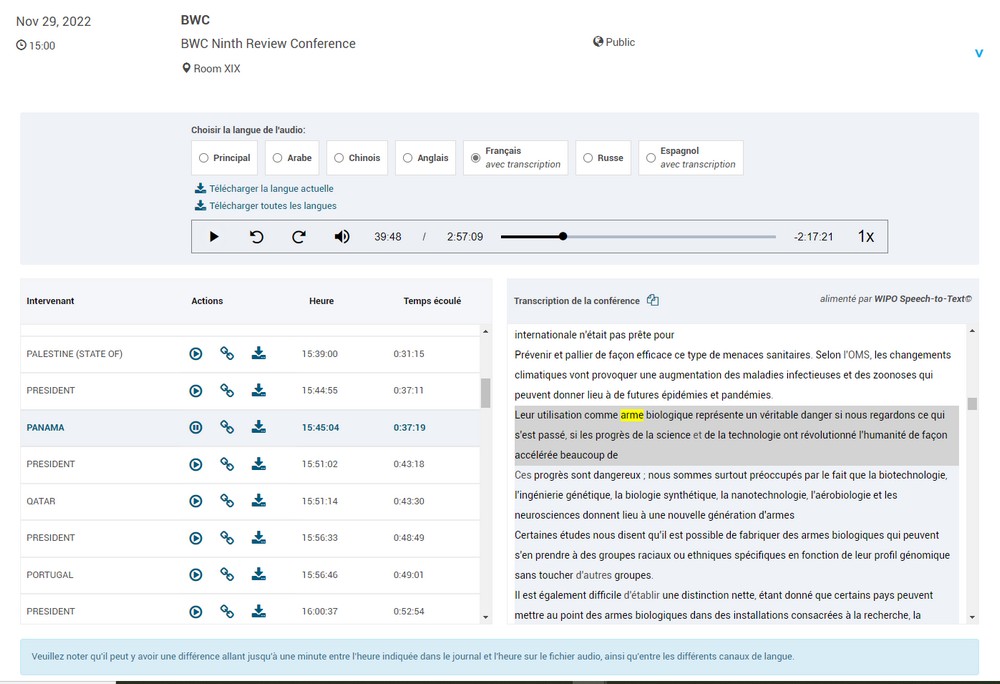Viewport: 1000px width, 684px height.
Task: Change the 1x playback speed
Action: (x=865, y=236)
